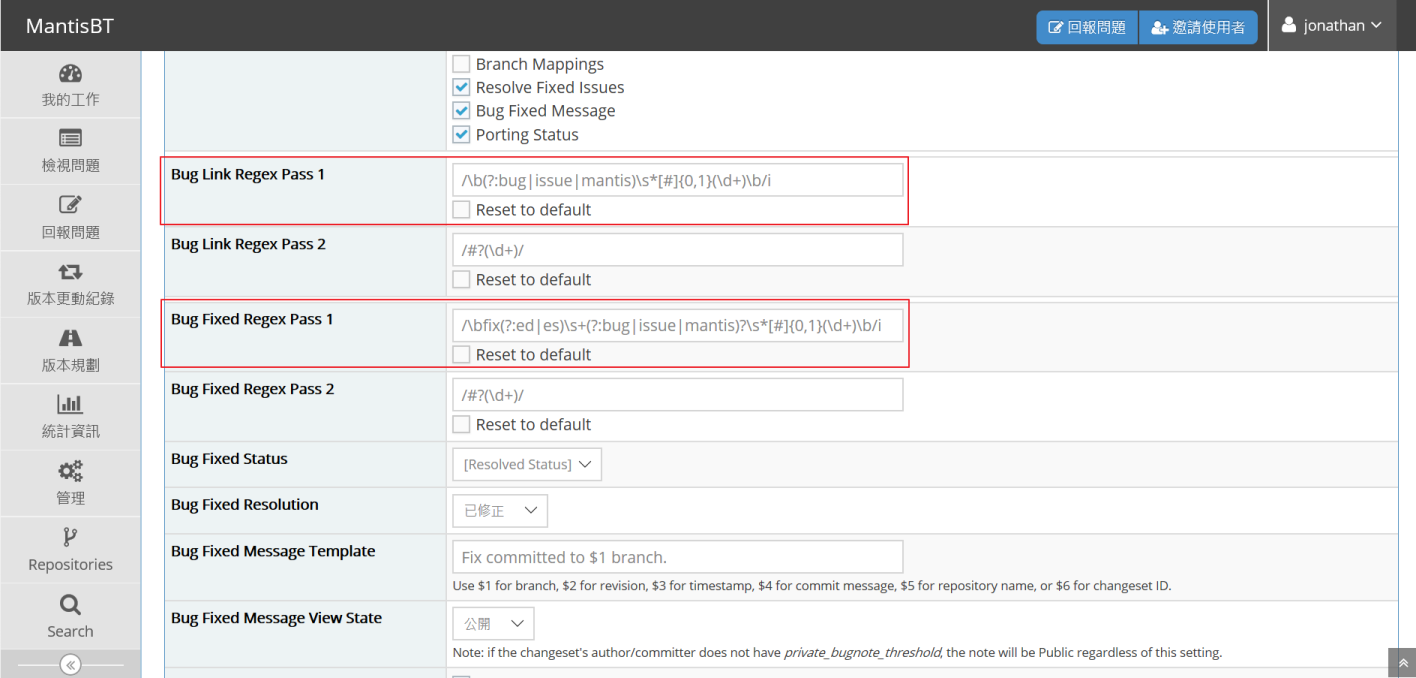The height and width of the screenshot is (678, 1416).
Task: Uncheck Resolve Fixed Issues checkbox
Action: tap(461, 87)
